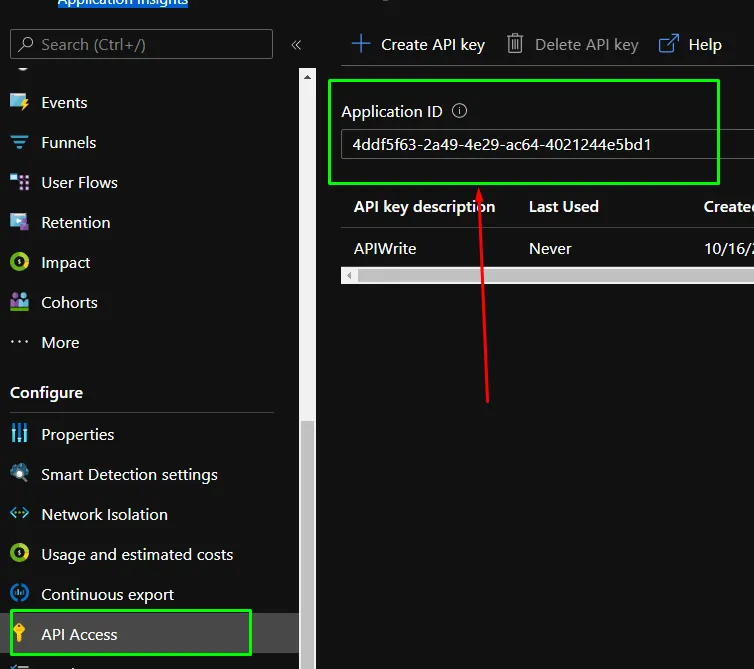Image resolution: width=754 pixels, height=669 pixels.
Task: Click the sidebar vertical scrollbar thumb
Action: (307, 544)
